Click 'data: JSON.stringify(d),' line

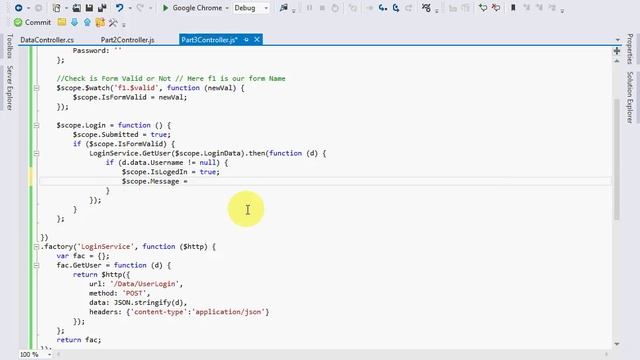138,302
